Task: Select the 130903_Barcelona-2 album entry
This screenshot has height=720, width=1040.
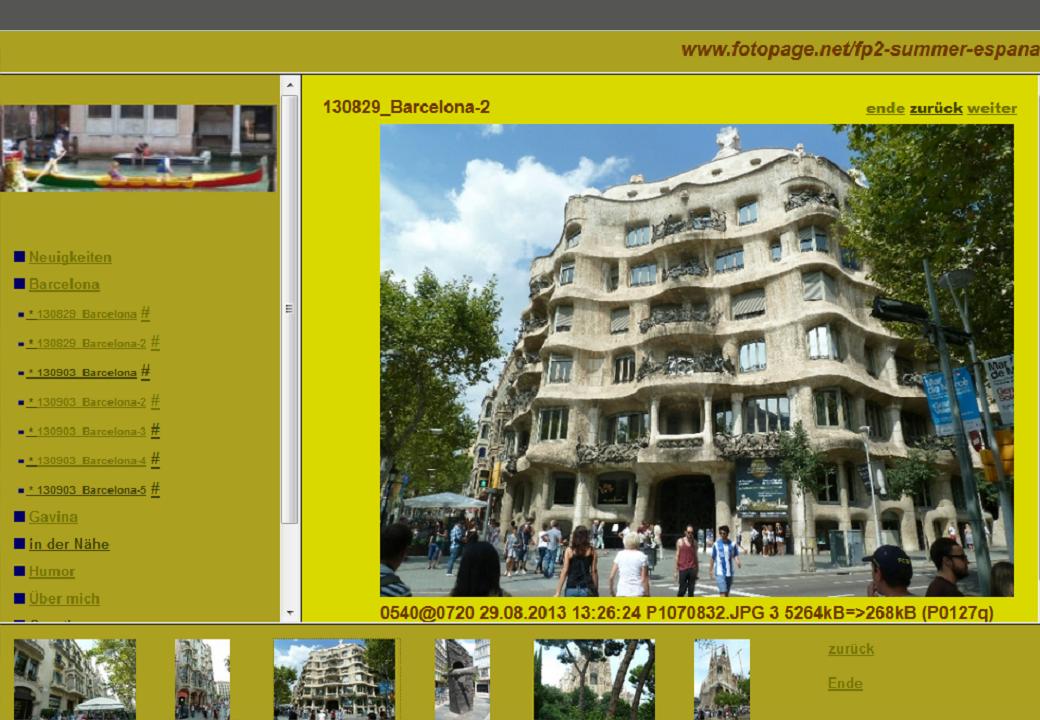Action: (86, 402)
